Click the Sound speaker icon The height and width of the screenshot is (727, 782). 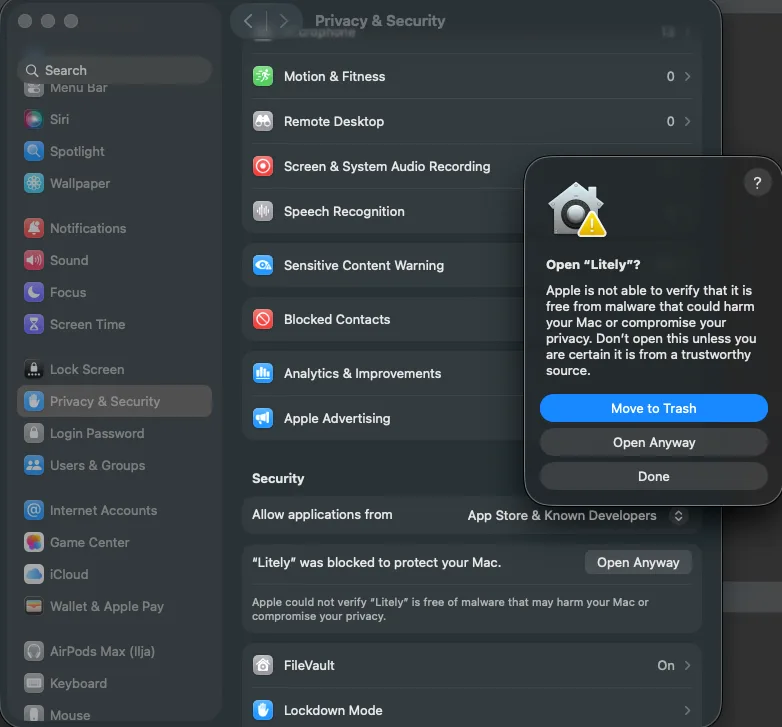click(x=33, y=260)
